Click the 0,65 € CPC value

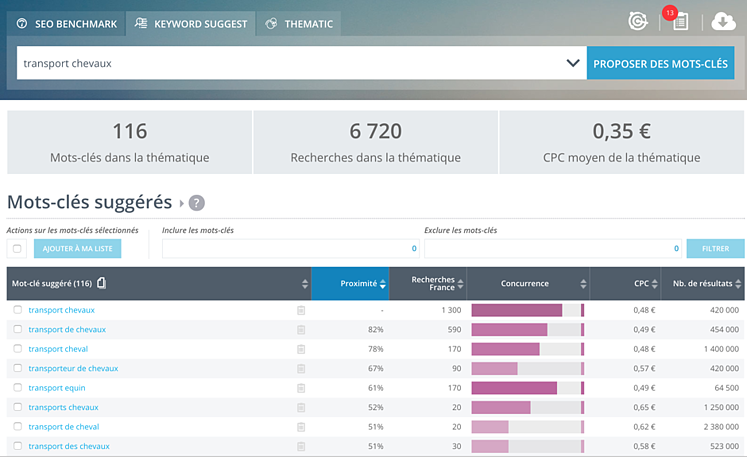[x=644, y=407]
